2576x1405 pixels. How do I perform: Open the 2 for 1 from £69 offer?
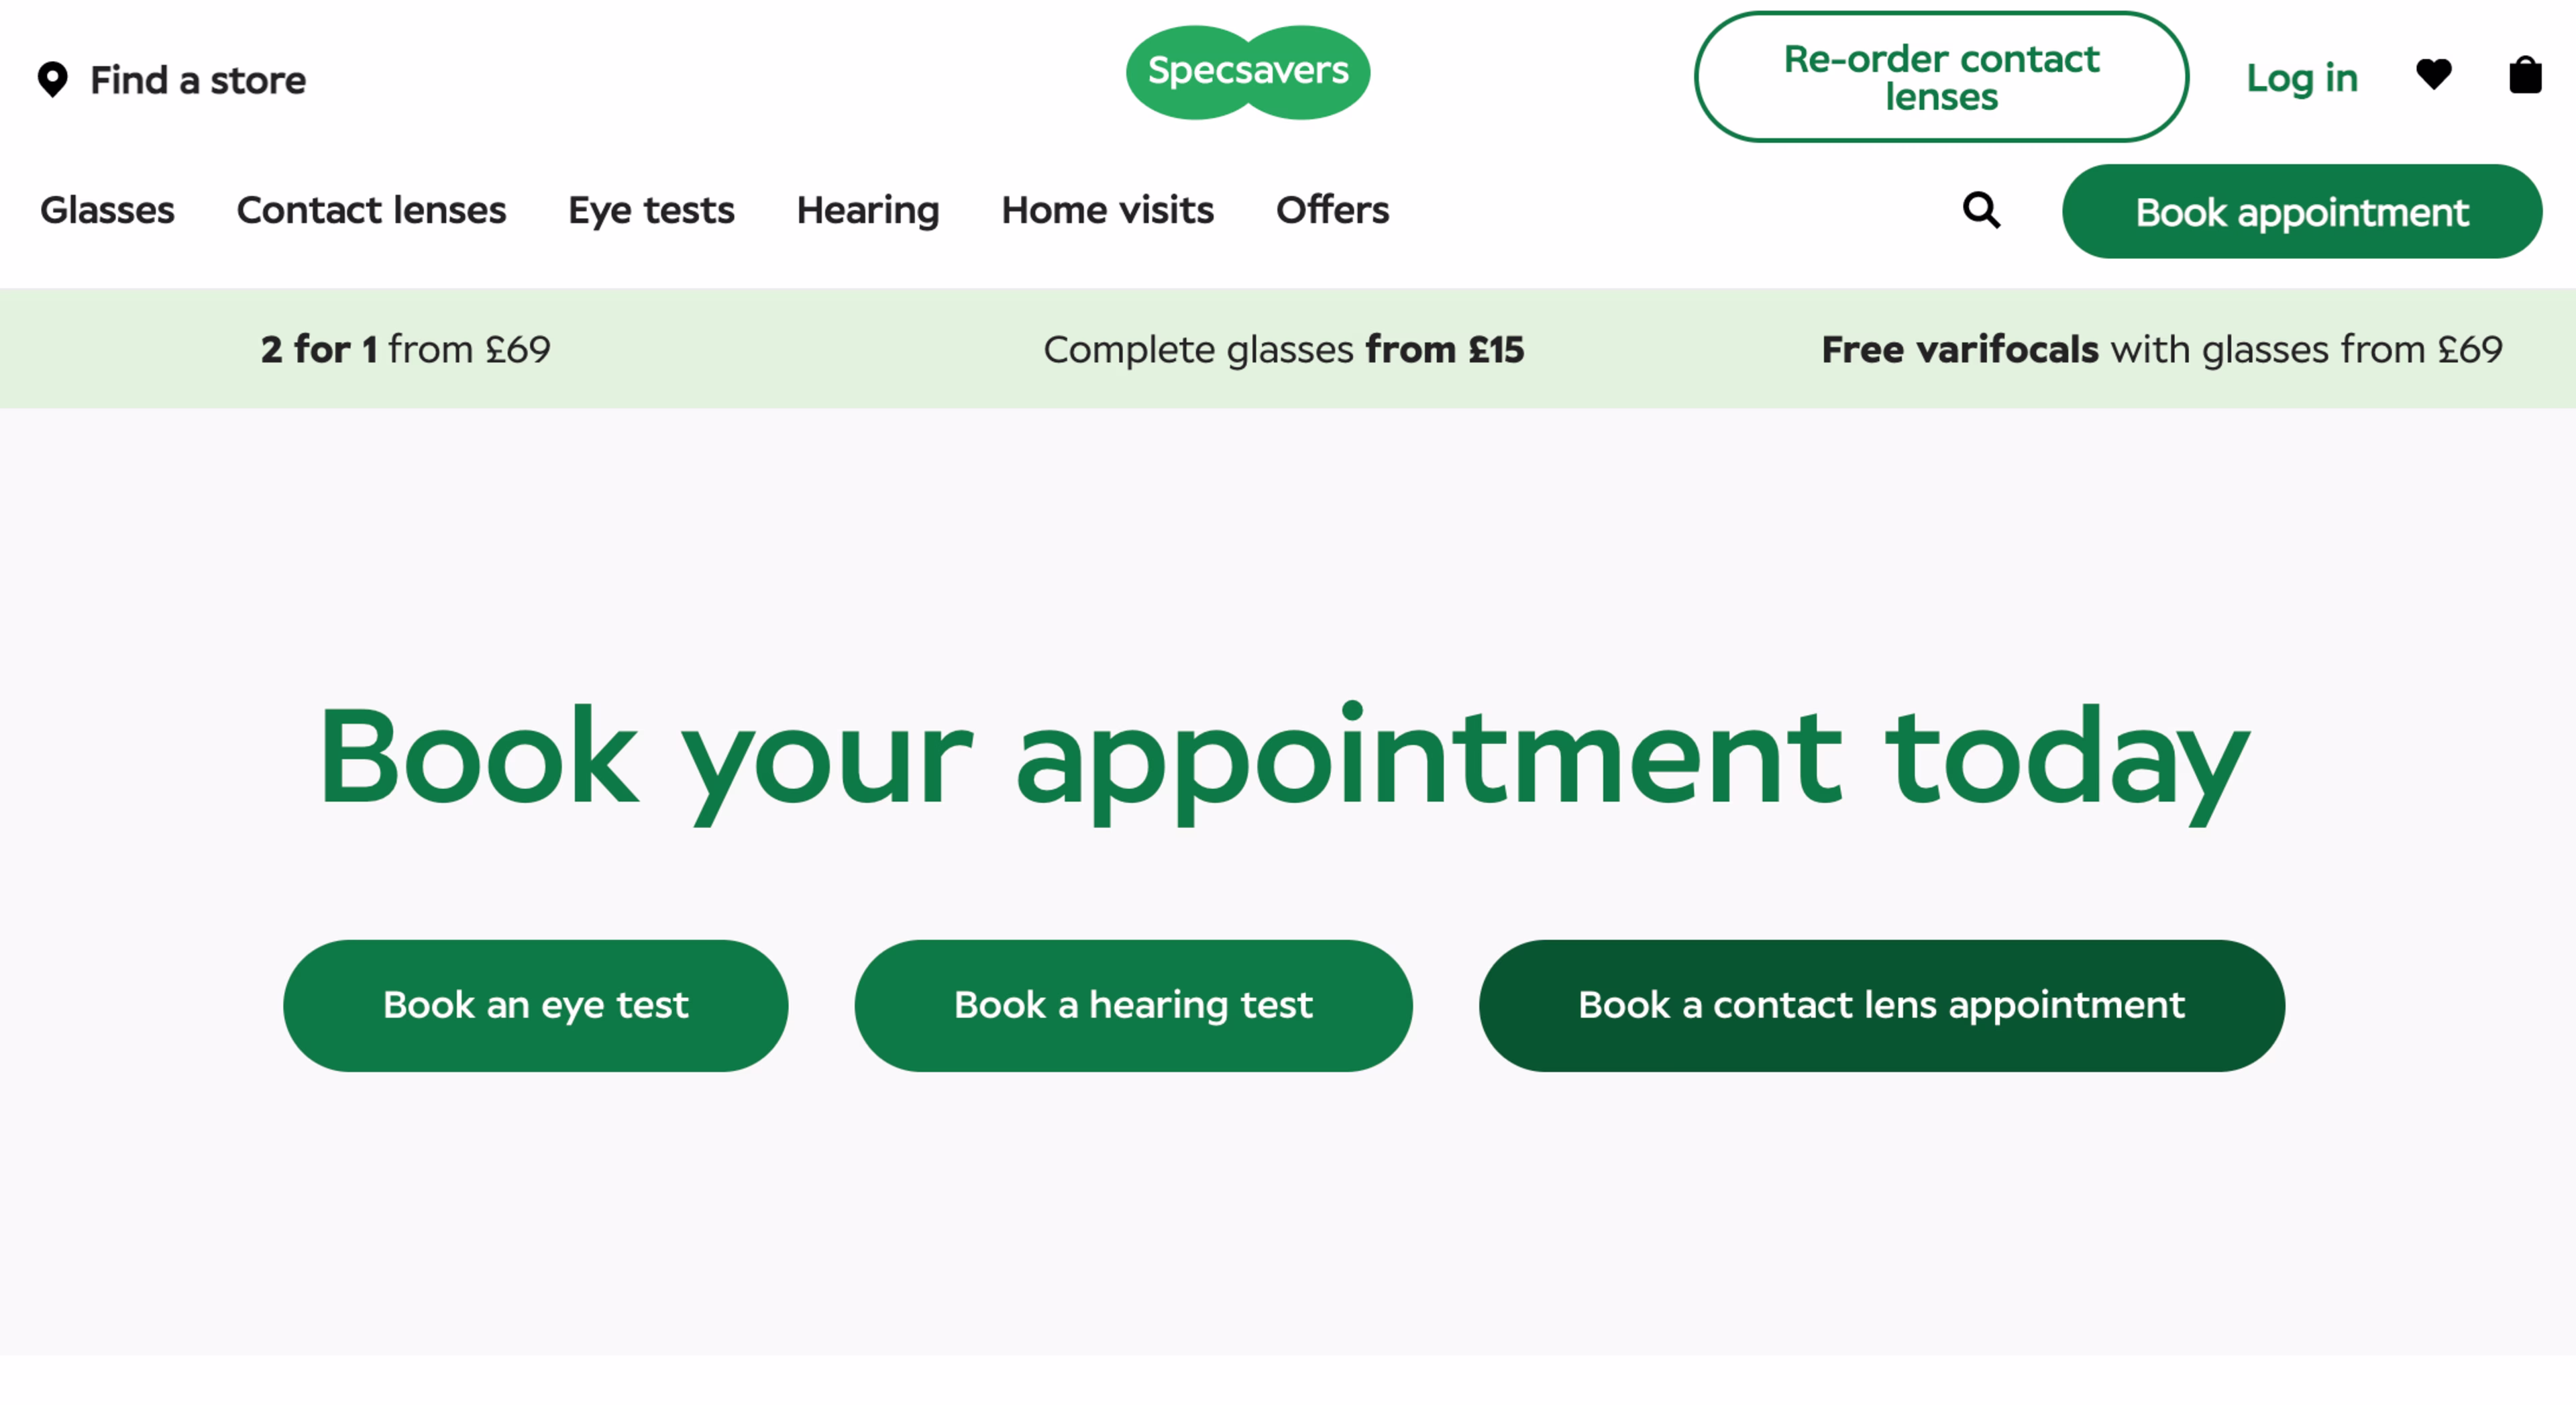click(405, 350)
